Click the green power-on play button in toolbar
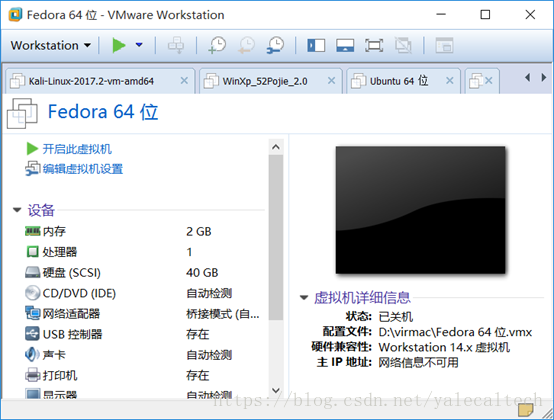Viewport: 554px width, 420px height. point(119,45)
